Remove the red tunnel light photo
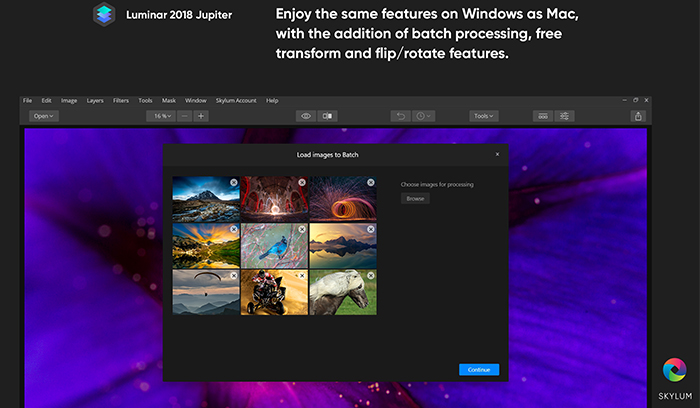Viewport: 700px width, 408px height. (302, 183)
